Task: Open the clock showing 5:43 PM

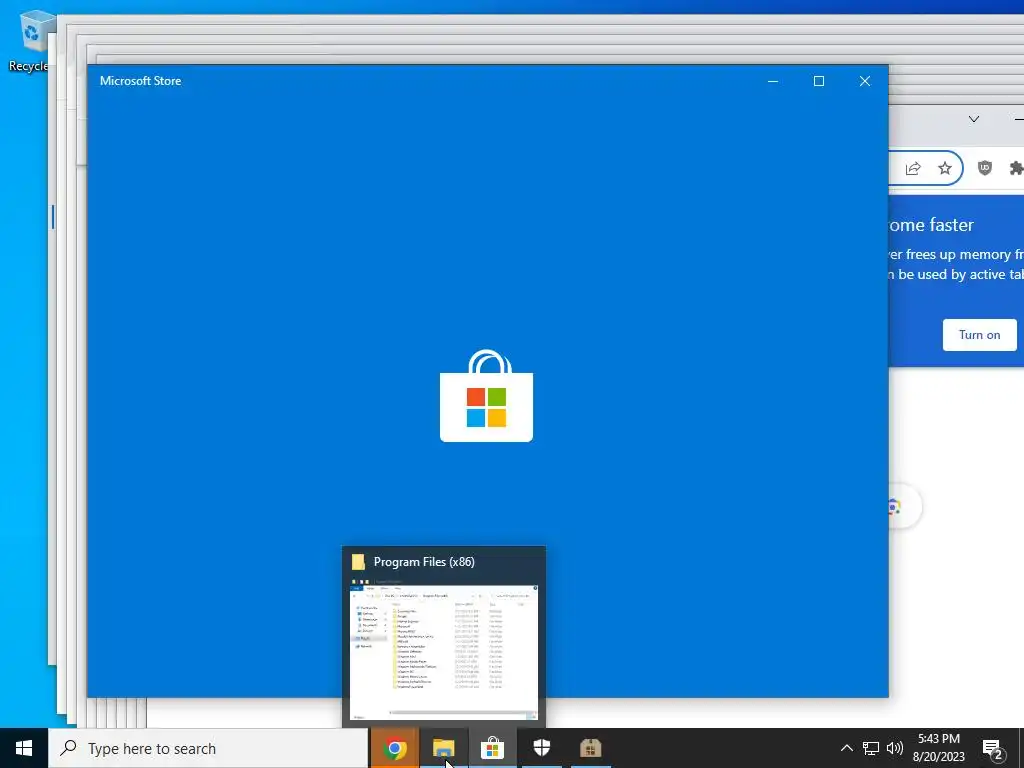Action: coord(938,748)
